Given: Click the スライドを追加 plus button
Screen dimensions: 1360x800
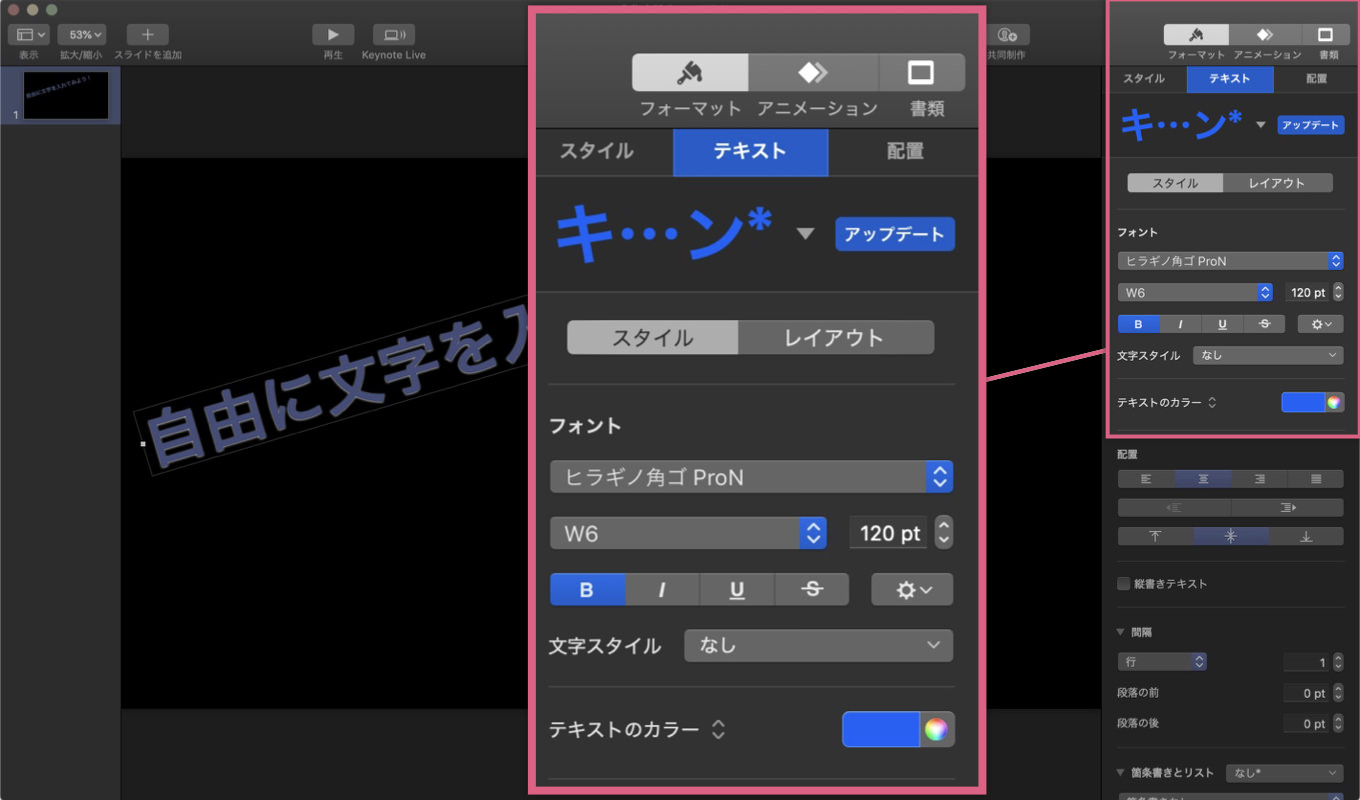Looking at the screenshot, I should [x=148, y=35].
